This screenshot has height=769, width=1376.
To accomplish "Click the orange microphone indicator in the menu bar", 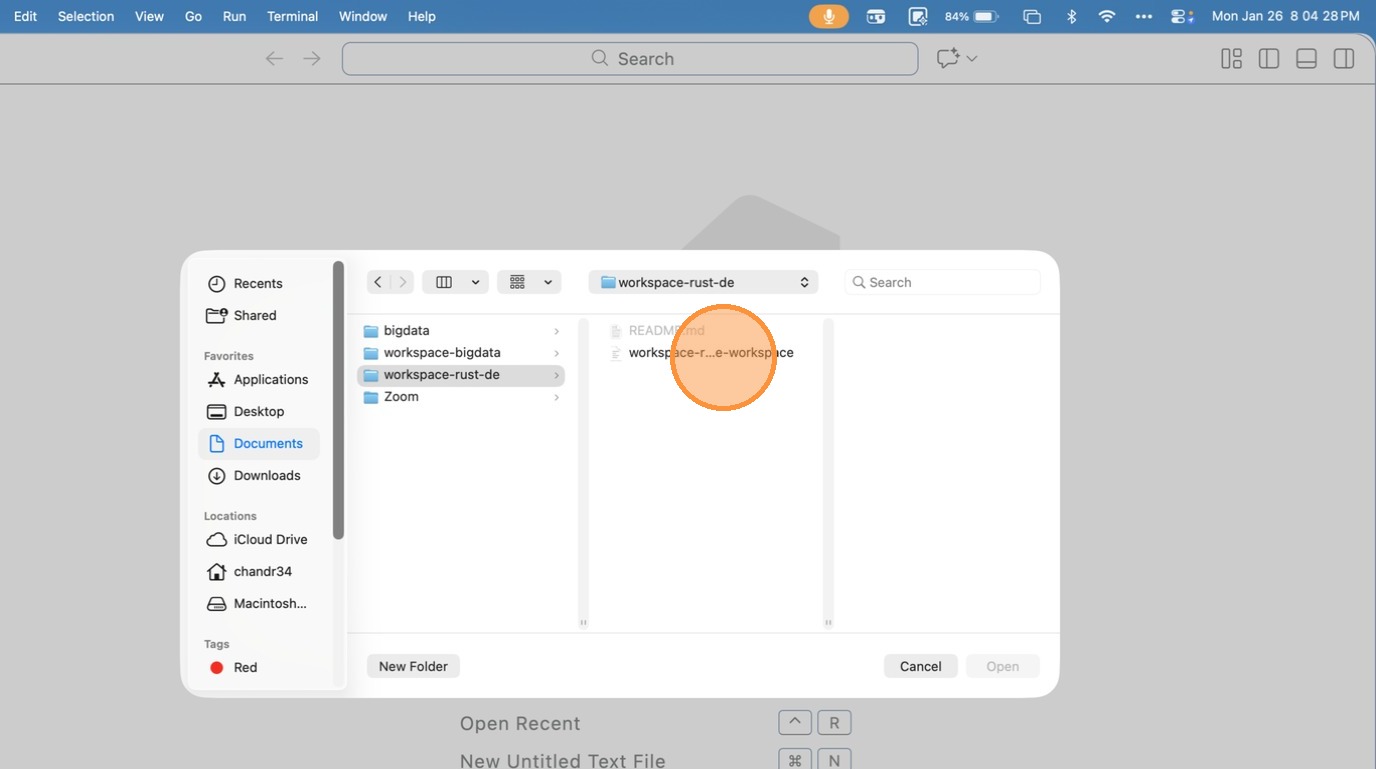I will (x=829, y=16).
